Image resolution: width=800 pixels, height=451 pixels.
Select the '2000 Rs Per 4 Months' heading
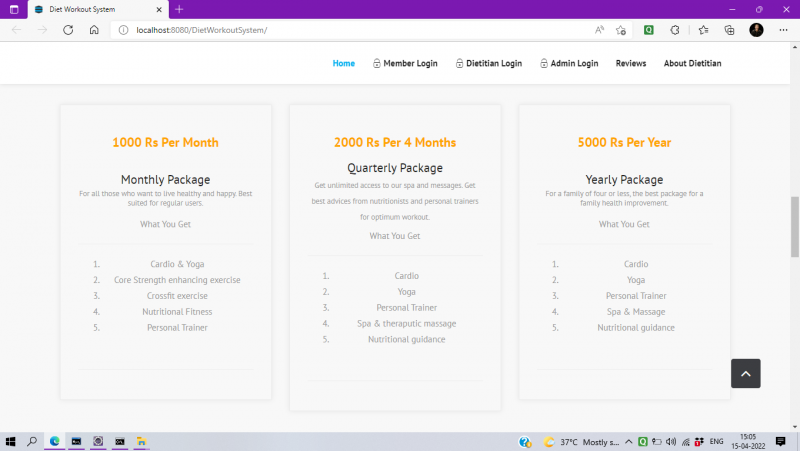(x=395, y=142)
